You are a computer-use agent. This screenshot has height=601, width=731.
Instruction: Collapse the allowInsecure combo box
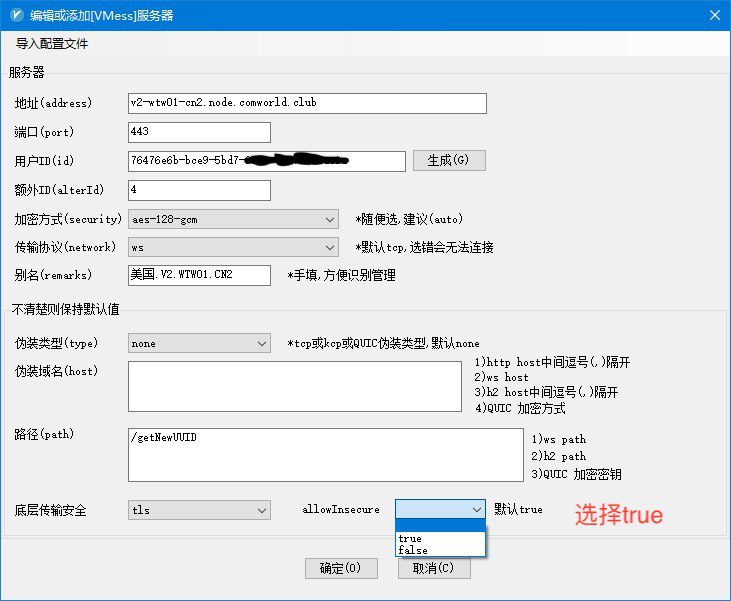(440, 509)
